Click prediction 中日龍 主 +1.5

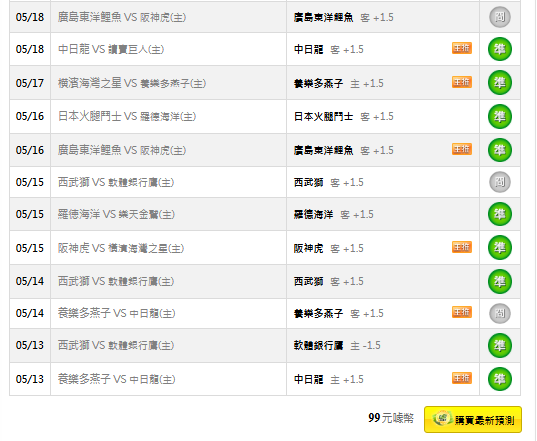pyautogui.click(x=328, y=379)
